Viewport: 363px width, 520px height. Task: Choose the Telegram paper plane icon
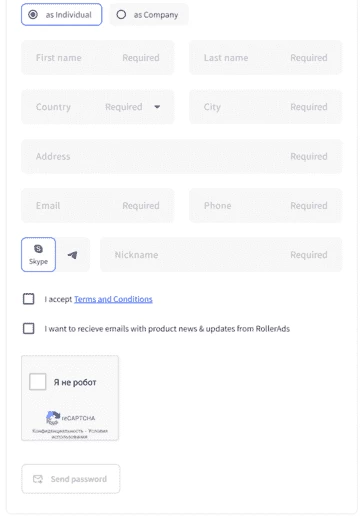tap(73, 255)
